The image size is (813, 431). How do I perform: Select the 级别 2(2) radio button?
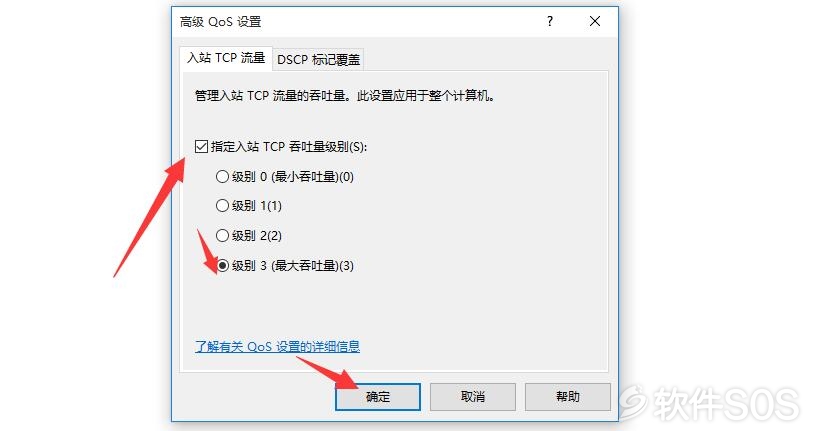coord(222,235)
